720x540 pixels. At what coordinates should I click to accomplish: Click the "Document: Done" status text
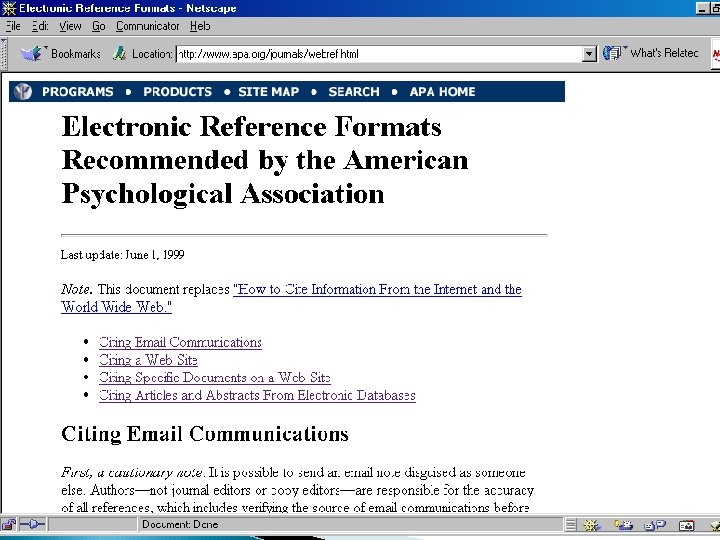coord(180,524)
